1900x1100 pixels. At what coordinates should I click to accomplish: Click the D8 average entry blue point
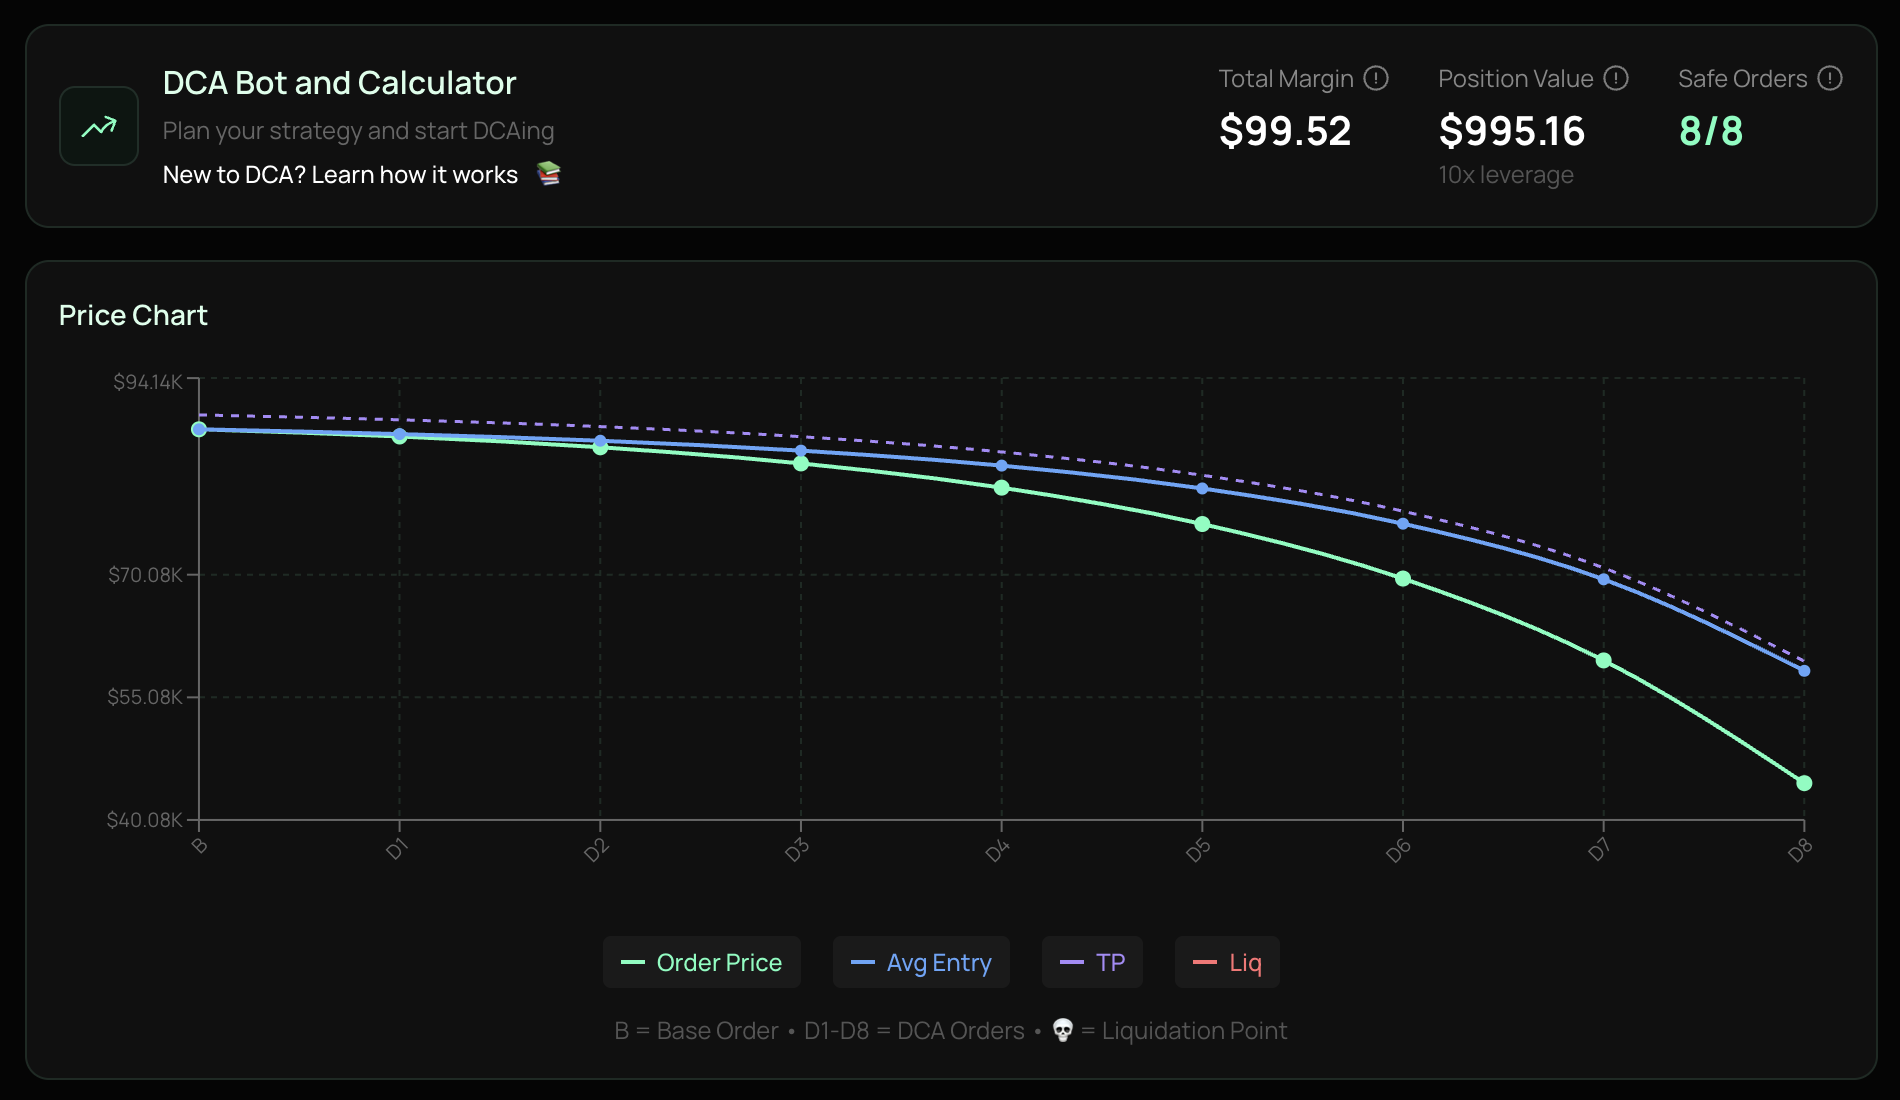[1804, 671]
